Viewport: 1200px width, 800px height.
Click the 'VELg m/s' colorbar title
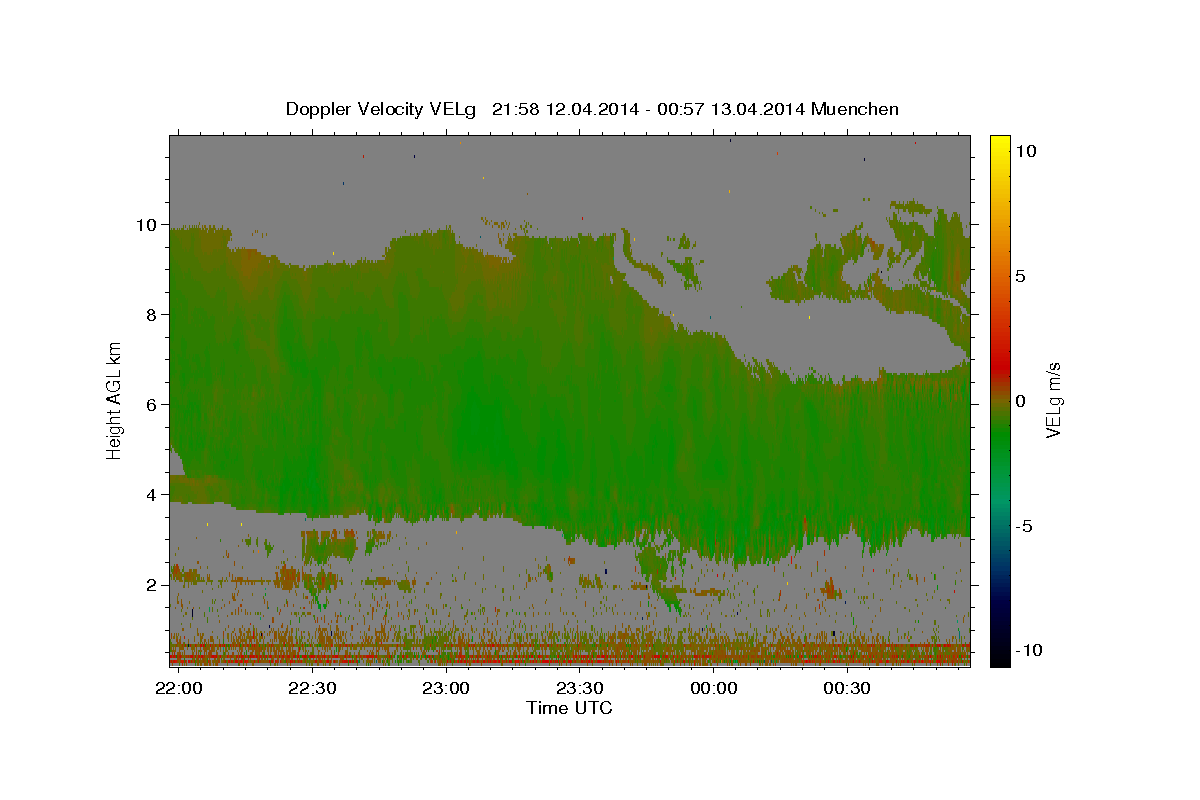[1054, 401]
